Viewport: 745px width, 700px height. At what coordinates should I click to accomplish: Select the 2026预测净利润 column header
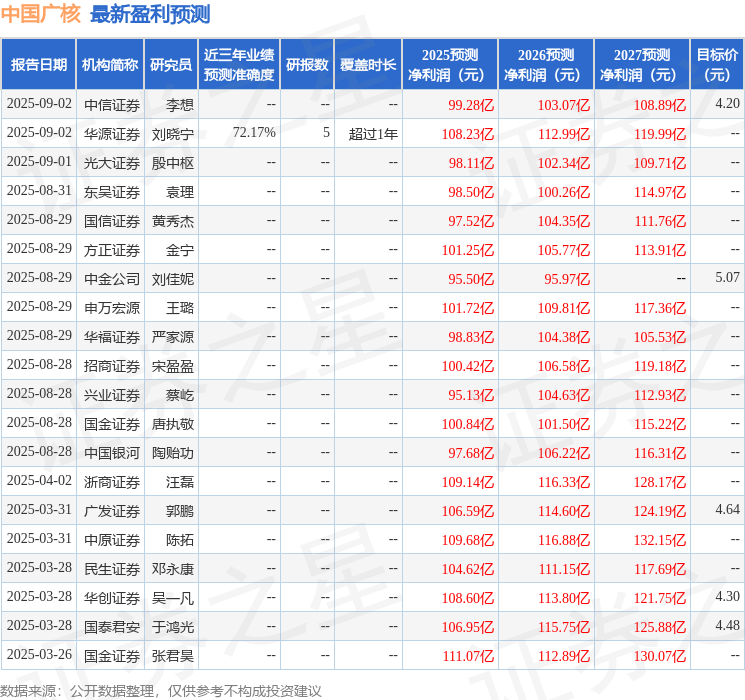[546, 65]
